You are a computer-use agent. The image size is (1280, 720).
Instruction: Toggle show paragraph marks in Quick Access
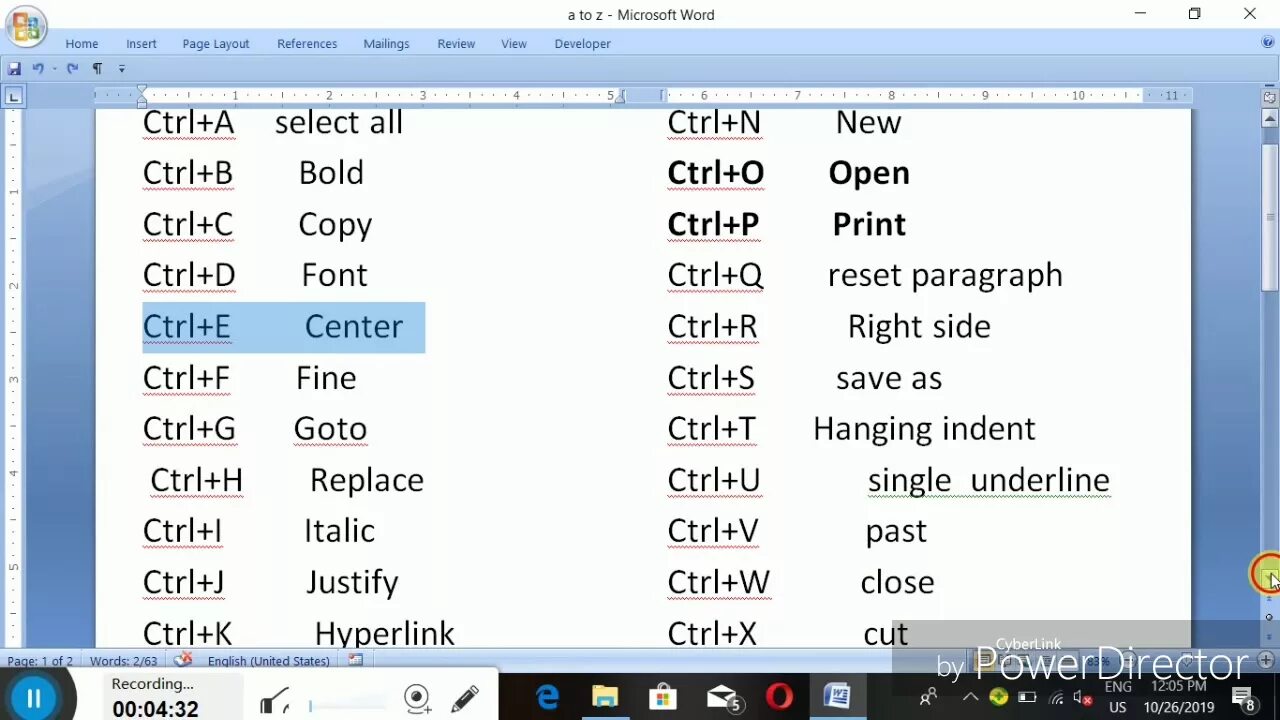coord(97,69)
